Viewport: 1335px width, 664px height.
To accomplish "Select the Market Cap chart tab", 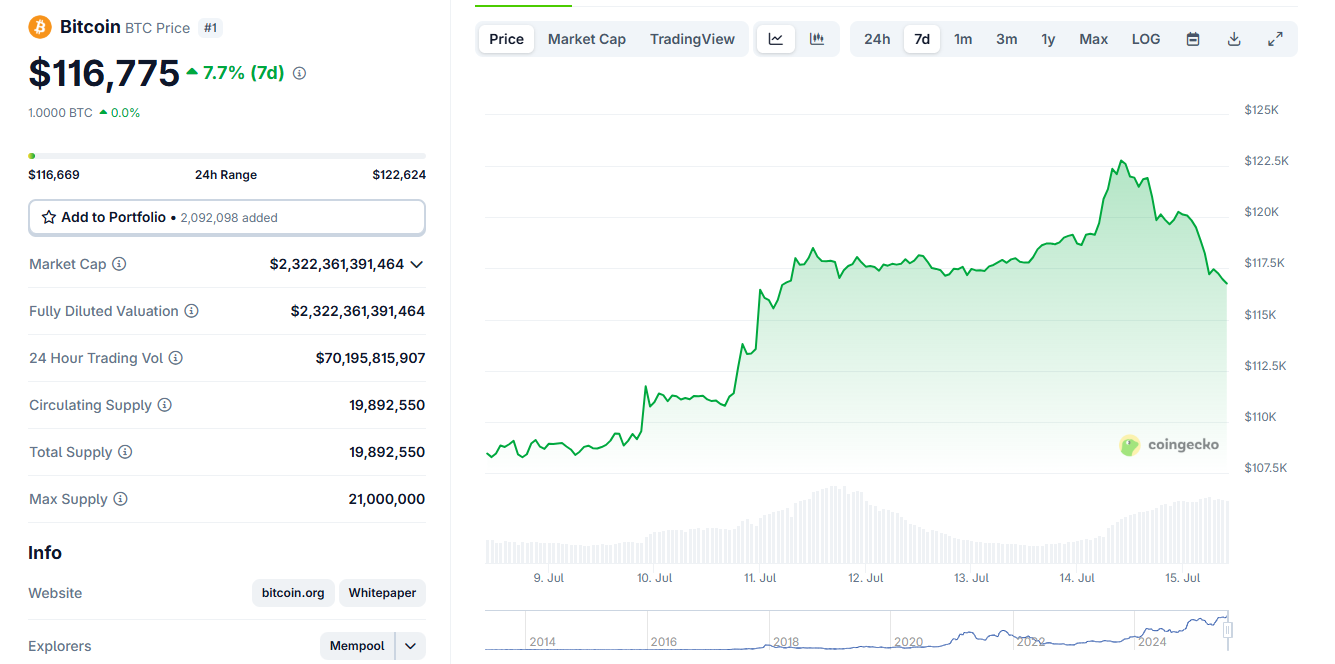I will [x=587, y=39].
